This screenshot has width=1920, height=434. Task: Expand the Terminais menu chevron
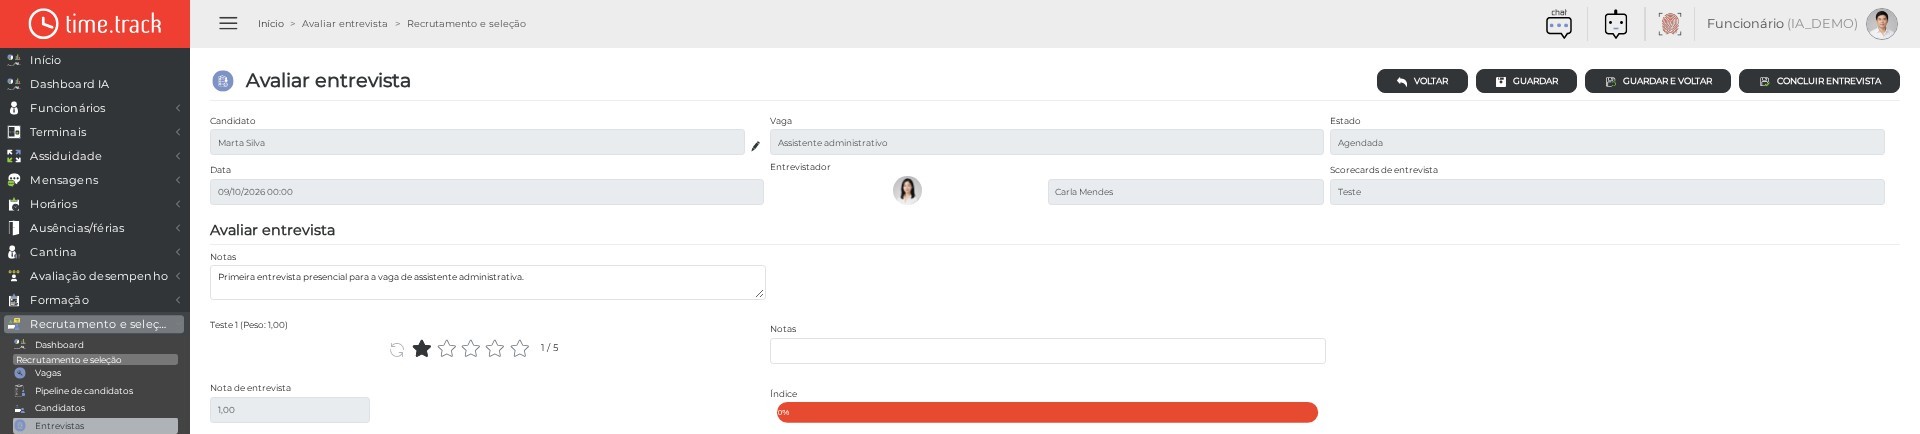pyautogui.click(x=178, y=132)
